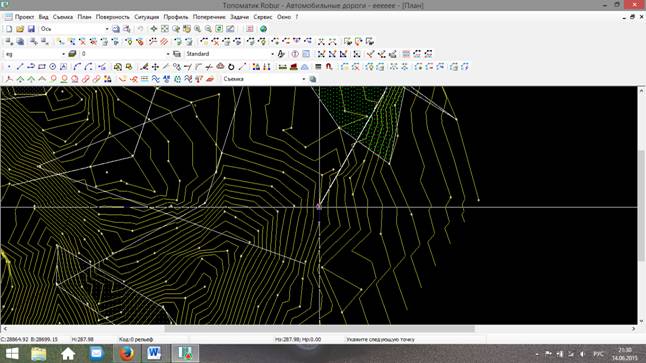Click the green globe icon
Screen dimensions: 646x363
(x=263, y=29)
